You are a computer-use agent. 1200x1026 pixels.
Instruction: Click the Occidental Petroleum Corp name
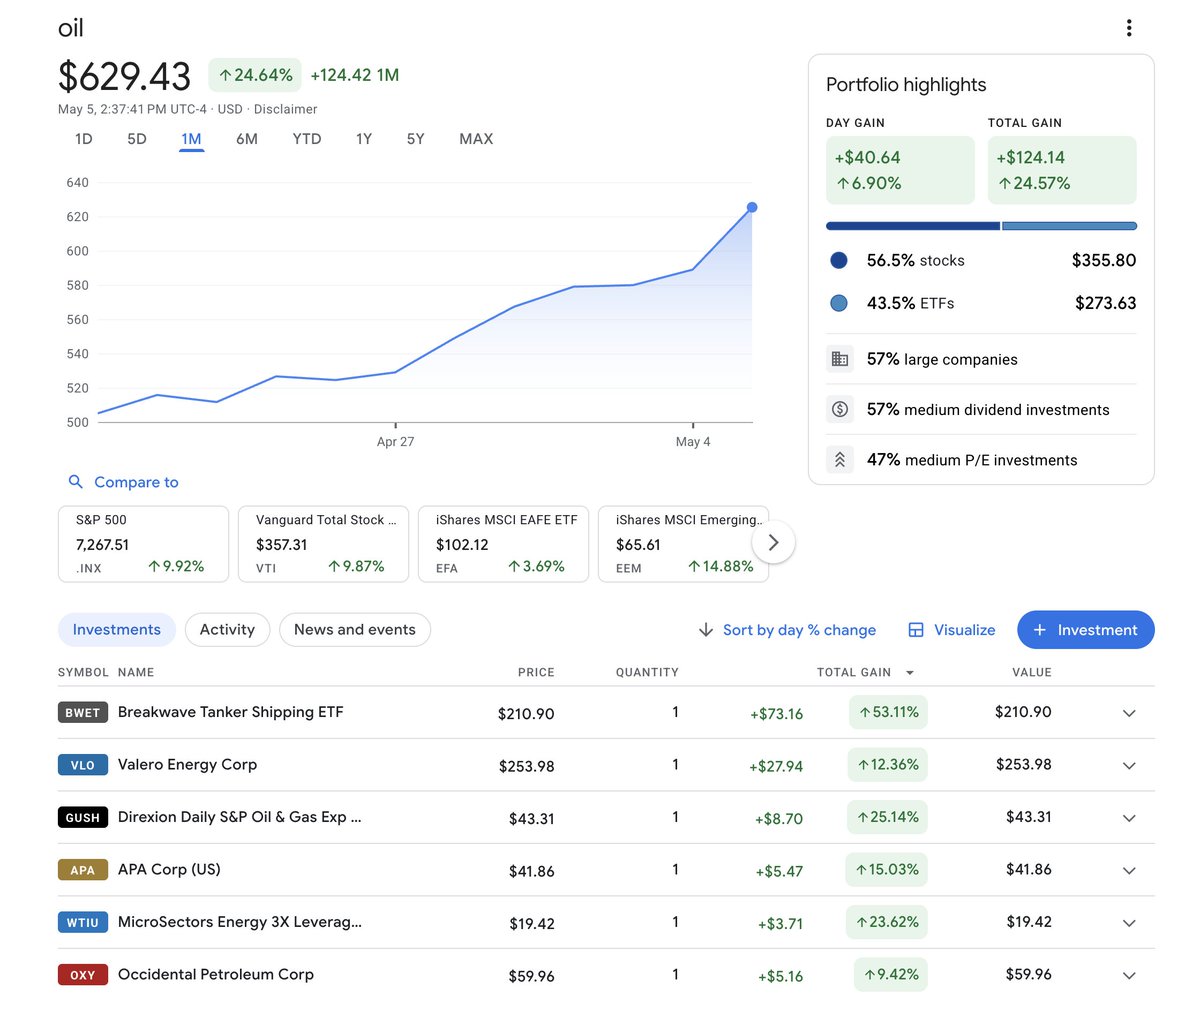click(x=216, y=975)
